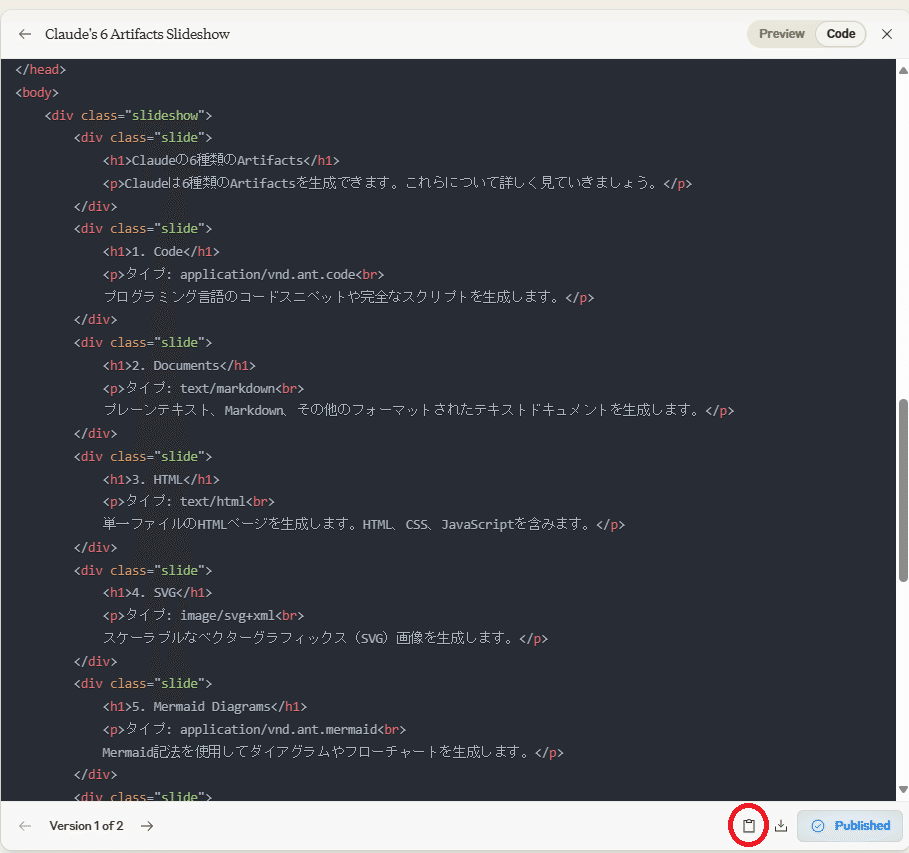Click the closing head tag line
The image size is (909, 853).
coord(41,70)
